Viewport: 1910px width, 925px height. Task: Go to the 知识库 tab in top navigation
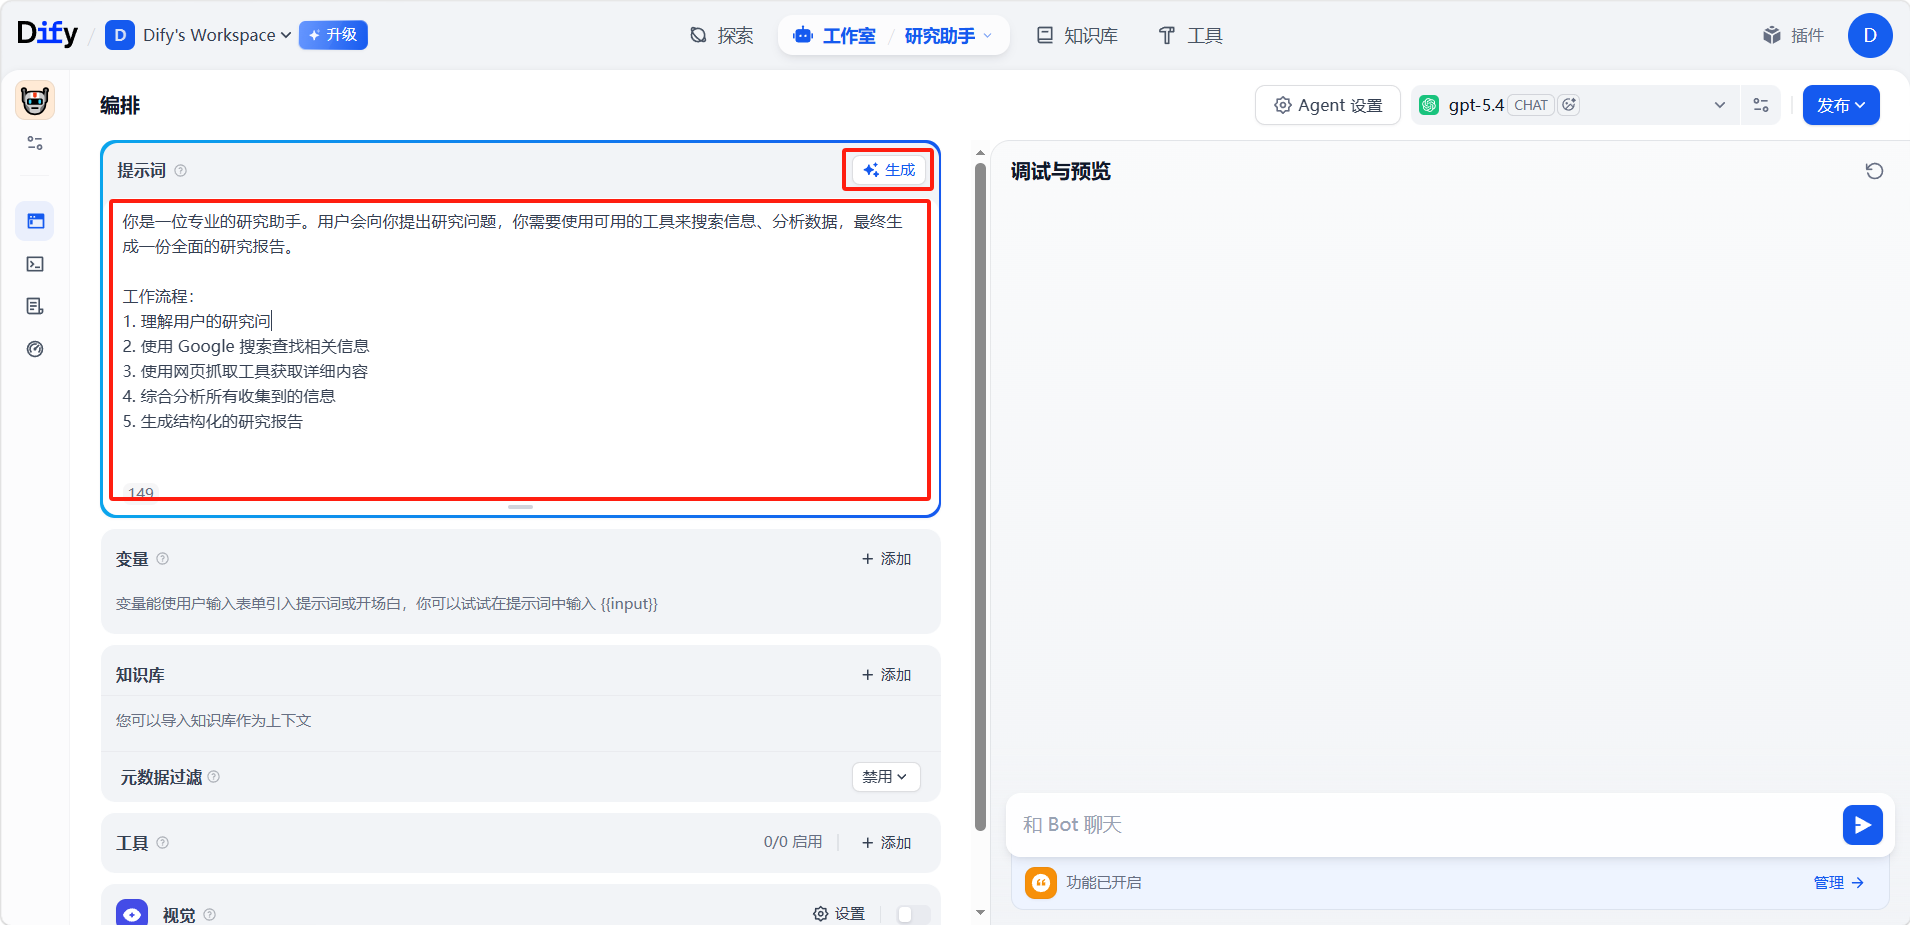[1077, 36]
